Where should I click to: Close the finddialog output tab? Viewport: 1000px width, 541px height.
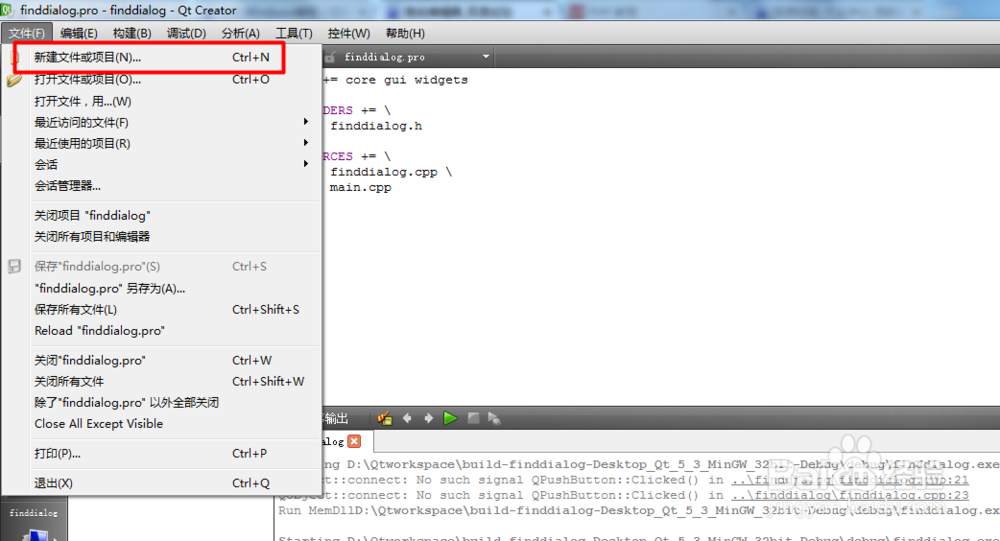click(x=355, y=441)
